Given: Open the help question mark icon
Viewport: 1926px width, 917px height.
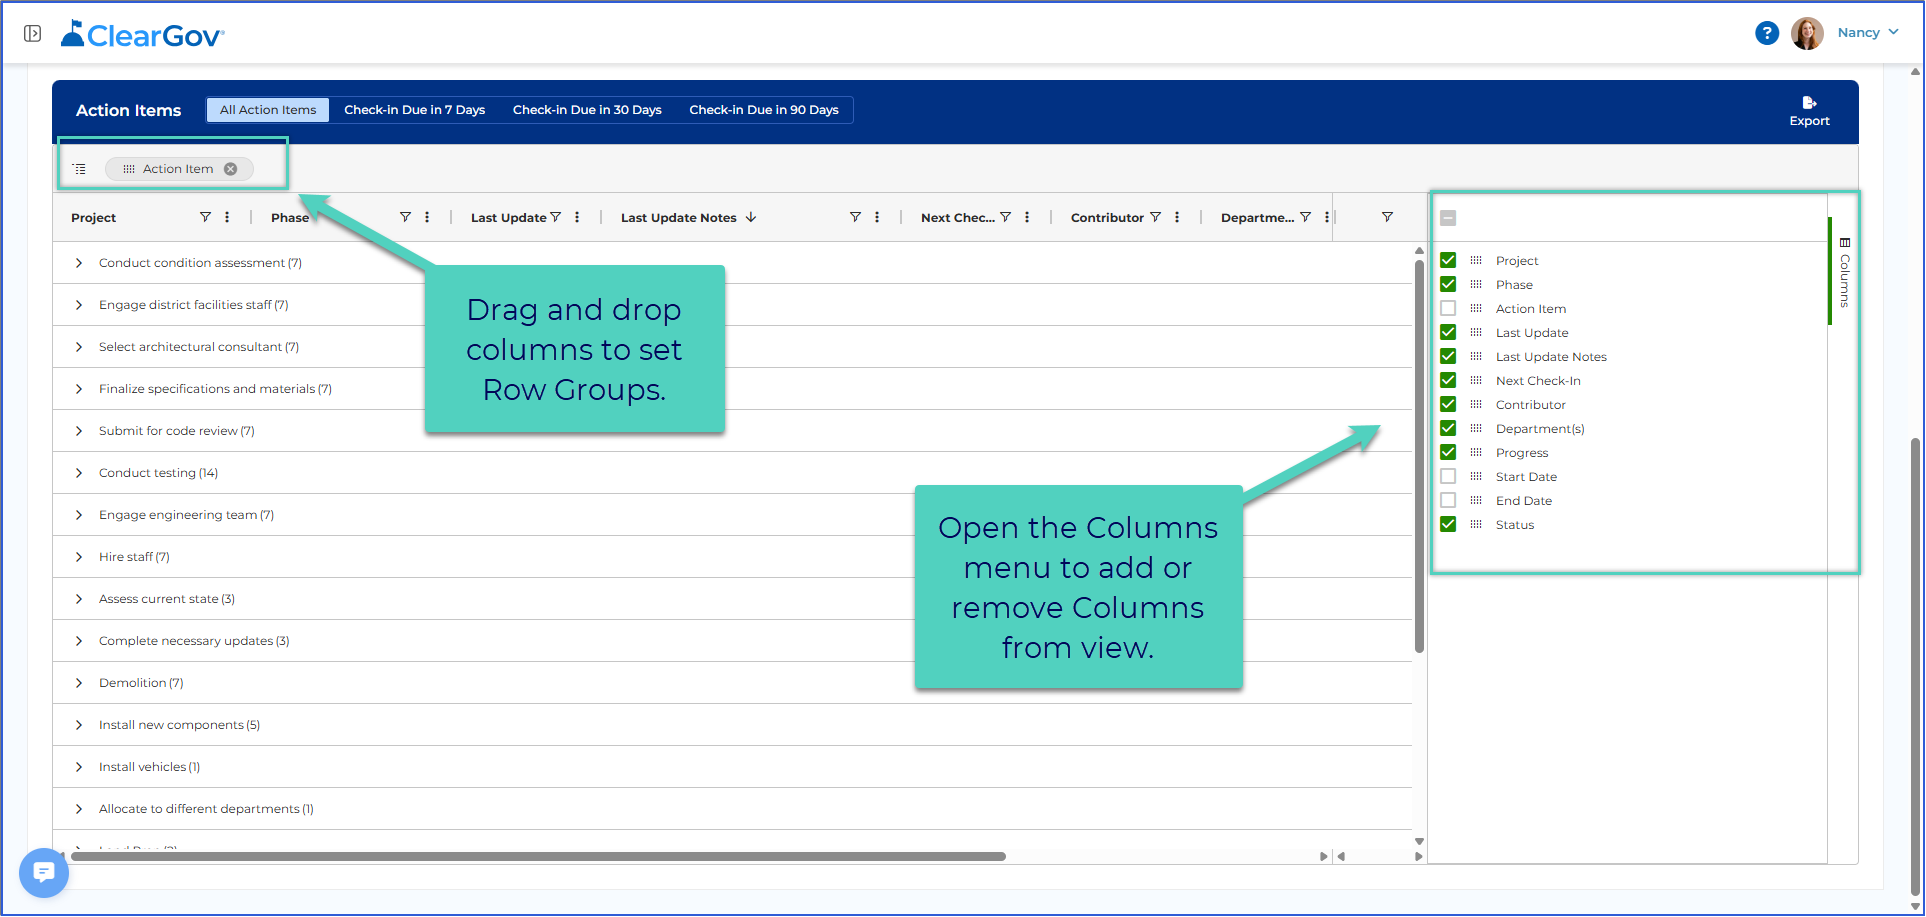Looking at the screenshot, I should point(1767,33).
